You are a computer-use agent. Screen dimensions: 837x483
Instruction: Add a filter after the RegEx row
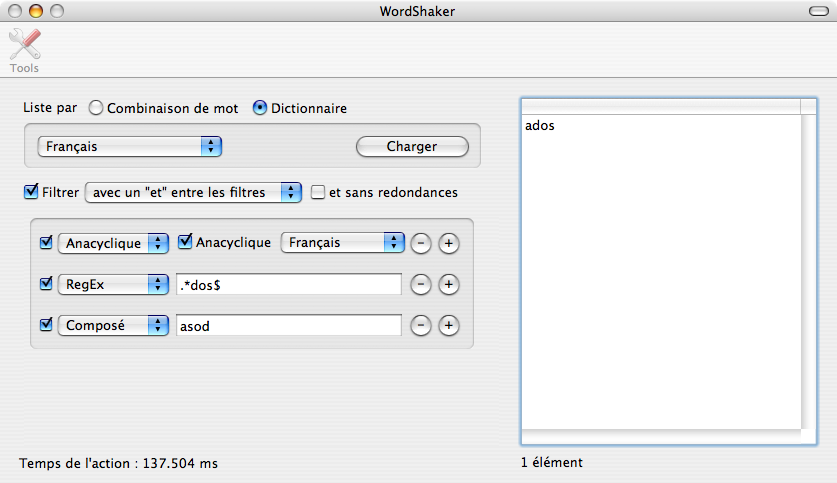pyautogui.click(x=449, y=284)
